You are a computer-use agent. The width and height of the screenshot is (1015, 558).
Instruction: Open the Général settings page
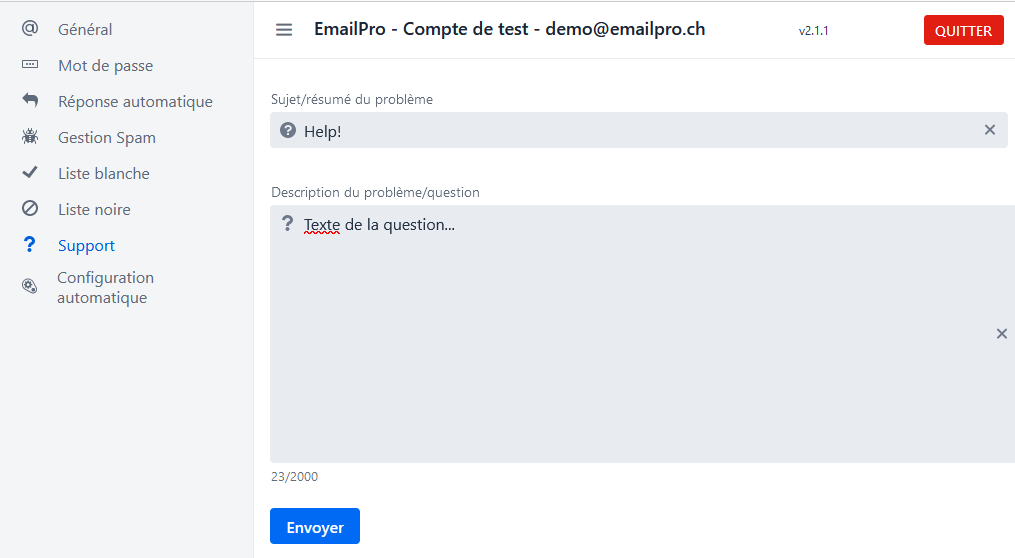(85, 29)
